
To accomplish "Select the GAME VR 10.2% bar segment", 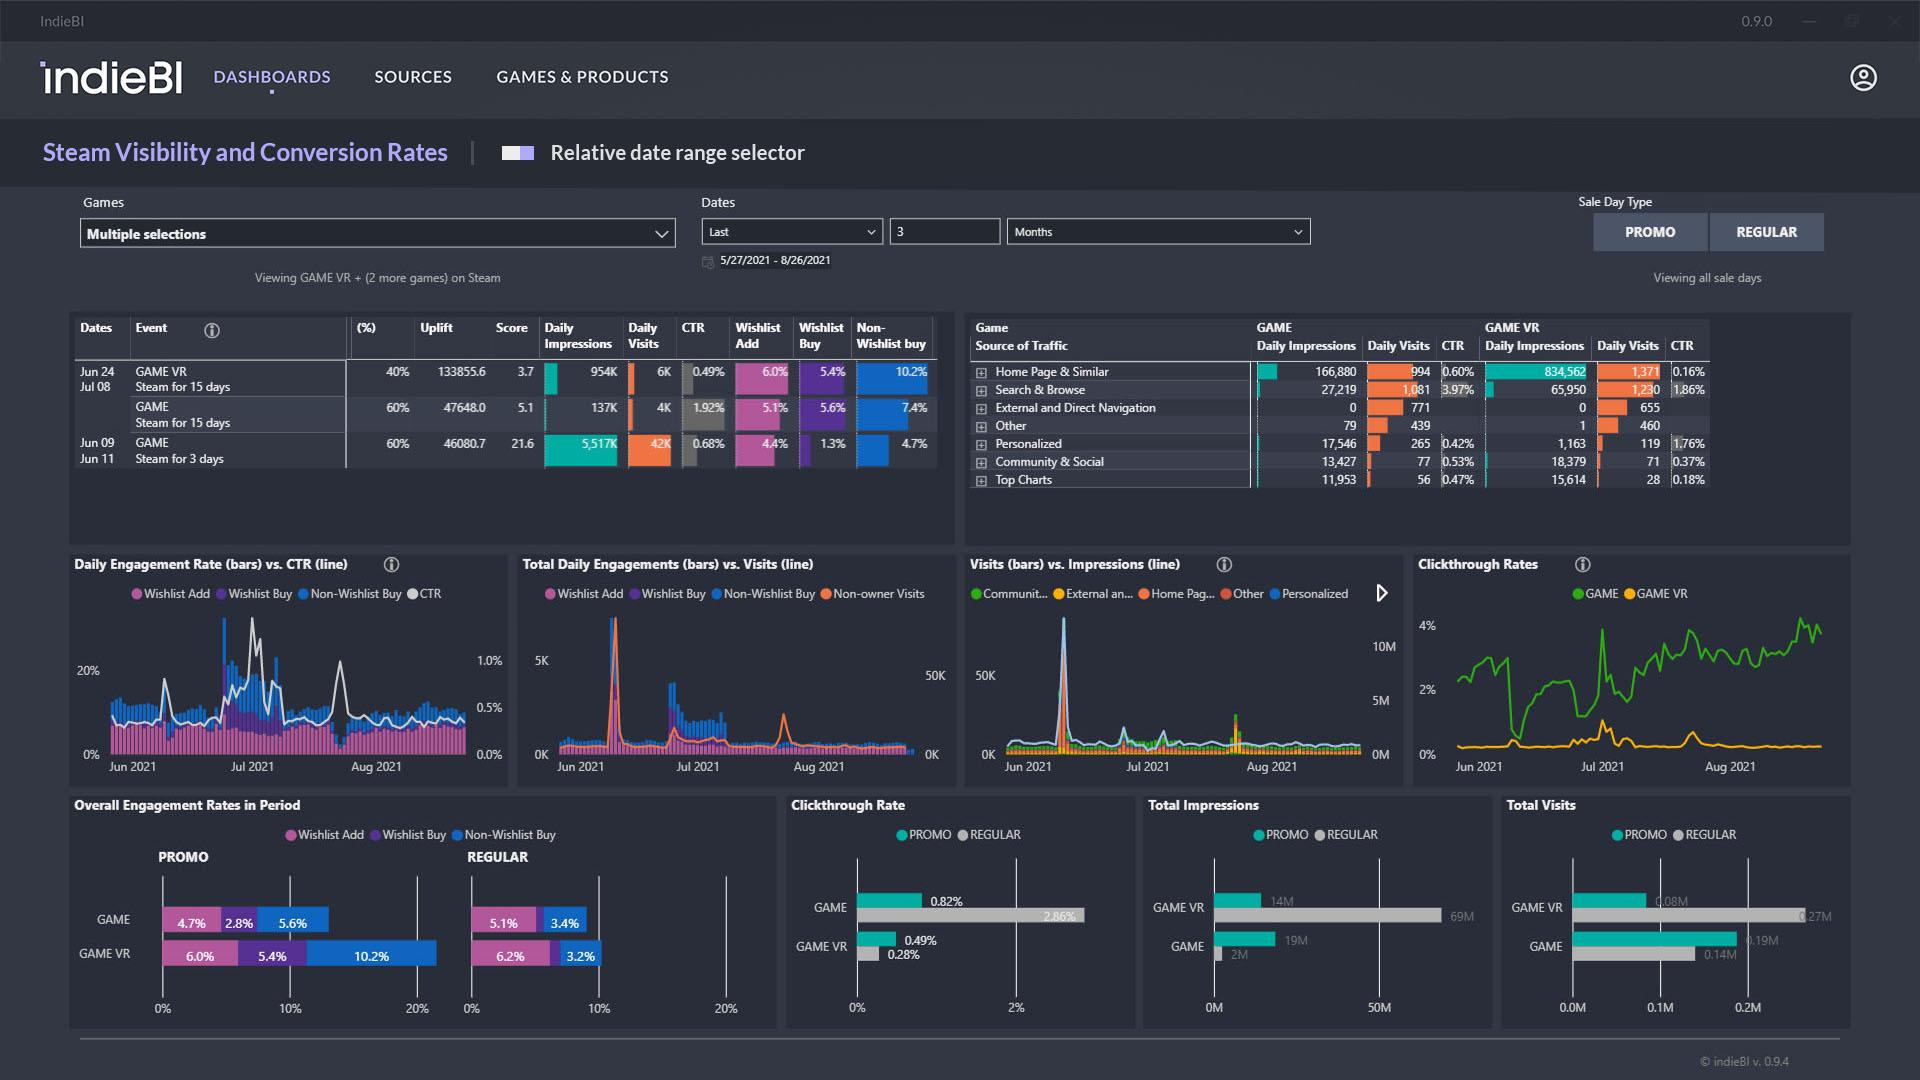I will tap(371, 955).
